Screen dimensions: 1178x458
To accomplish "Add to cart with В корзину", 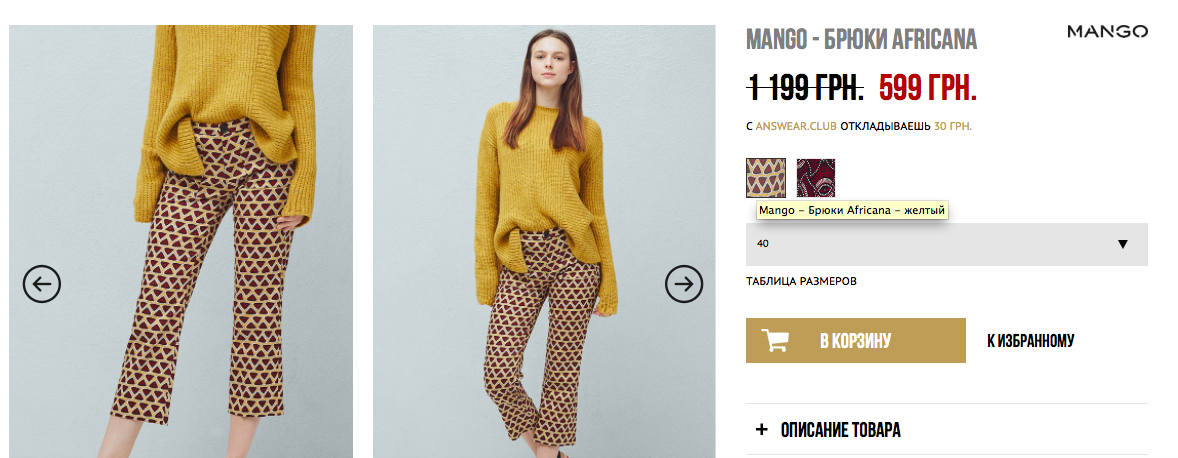I will click(x=856, y=341).
